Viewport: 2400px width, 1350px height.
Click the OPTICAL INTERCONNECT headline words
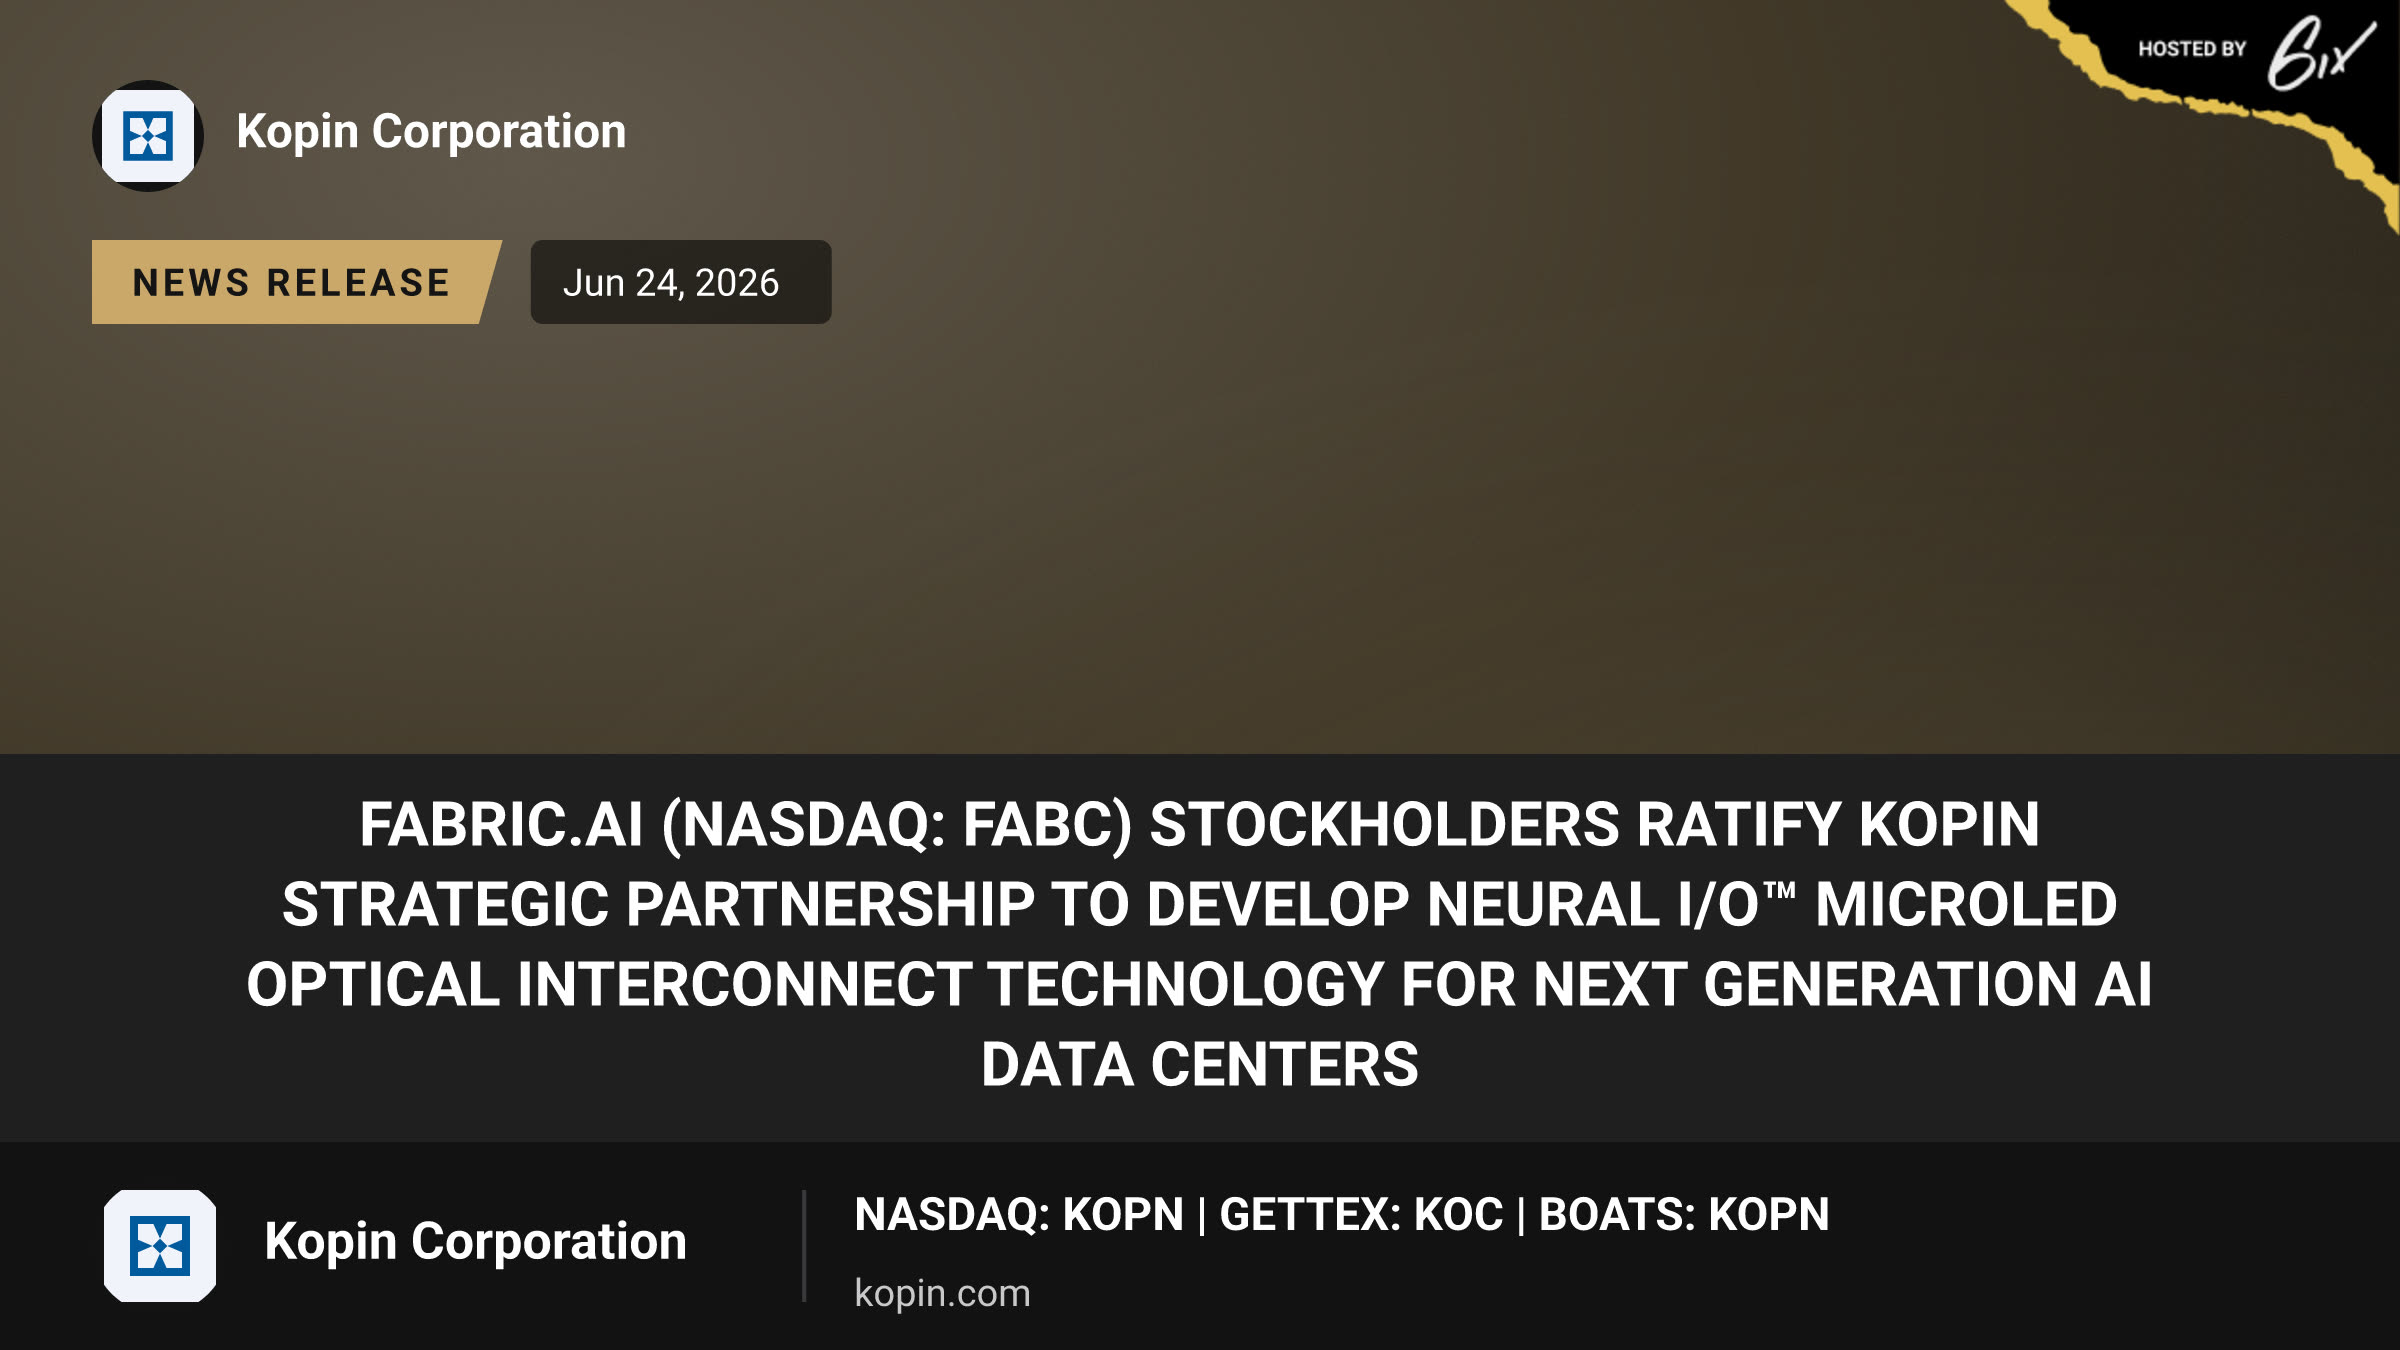pos(609,985)
